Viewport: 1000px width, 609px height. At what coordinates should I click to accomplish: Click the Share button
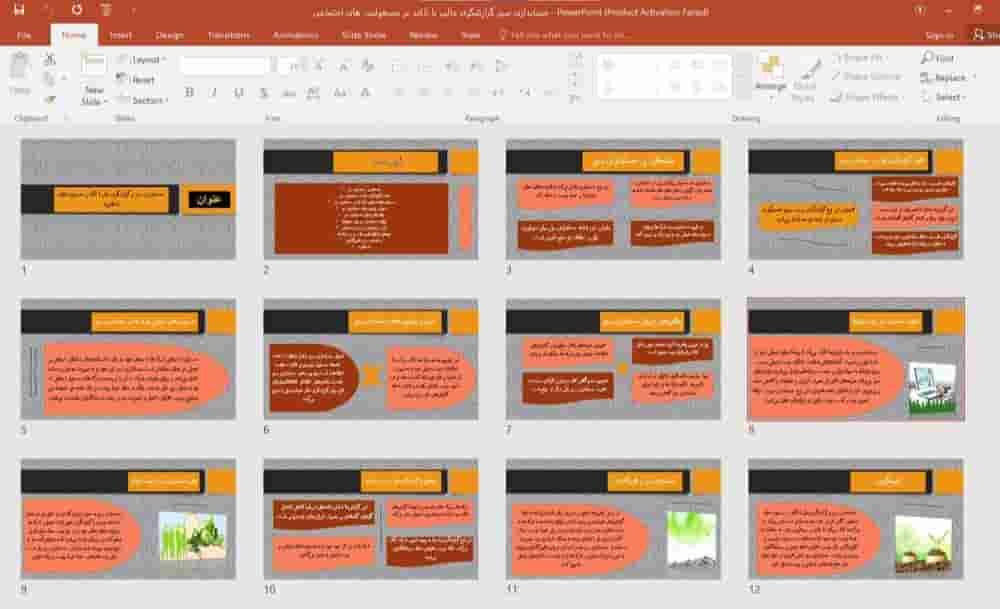pos(984,35)
